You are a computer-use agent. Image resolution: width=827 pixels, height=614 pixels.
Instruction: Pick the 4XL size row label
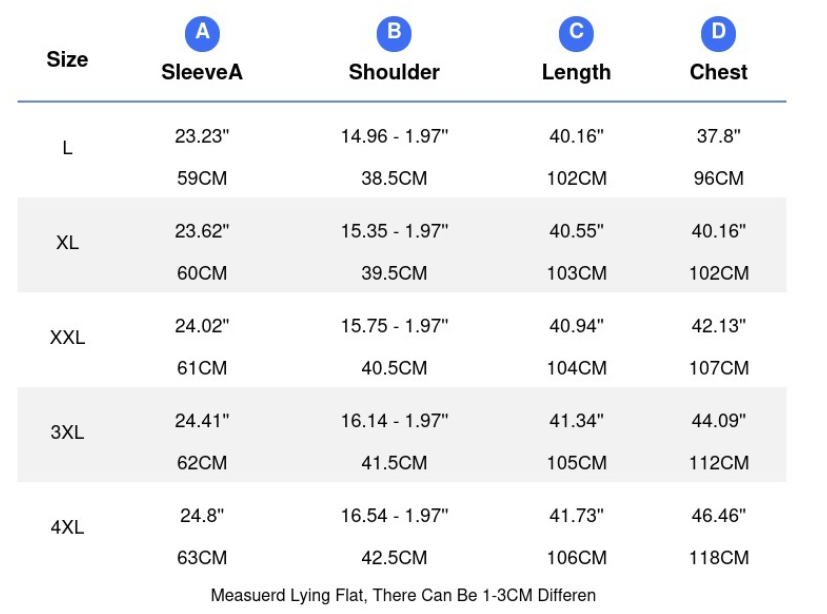[68, 527]
